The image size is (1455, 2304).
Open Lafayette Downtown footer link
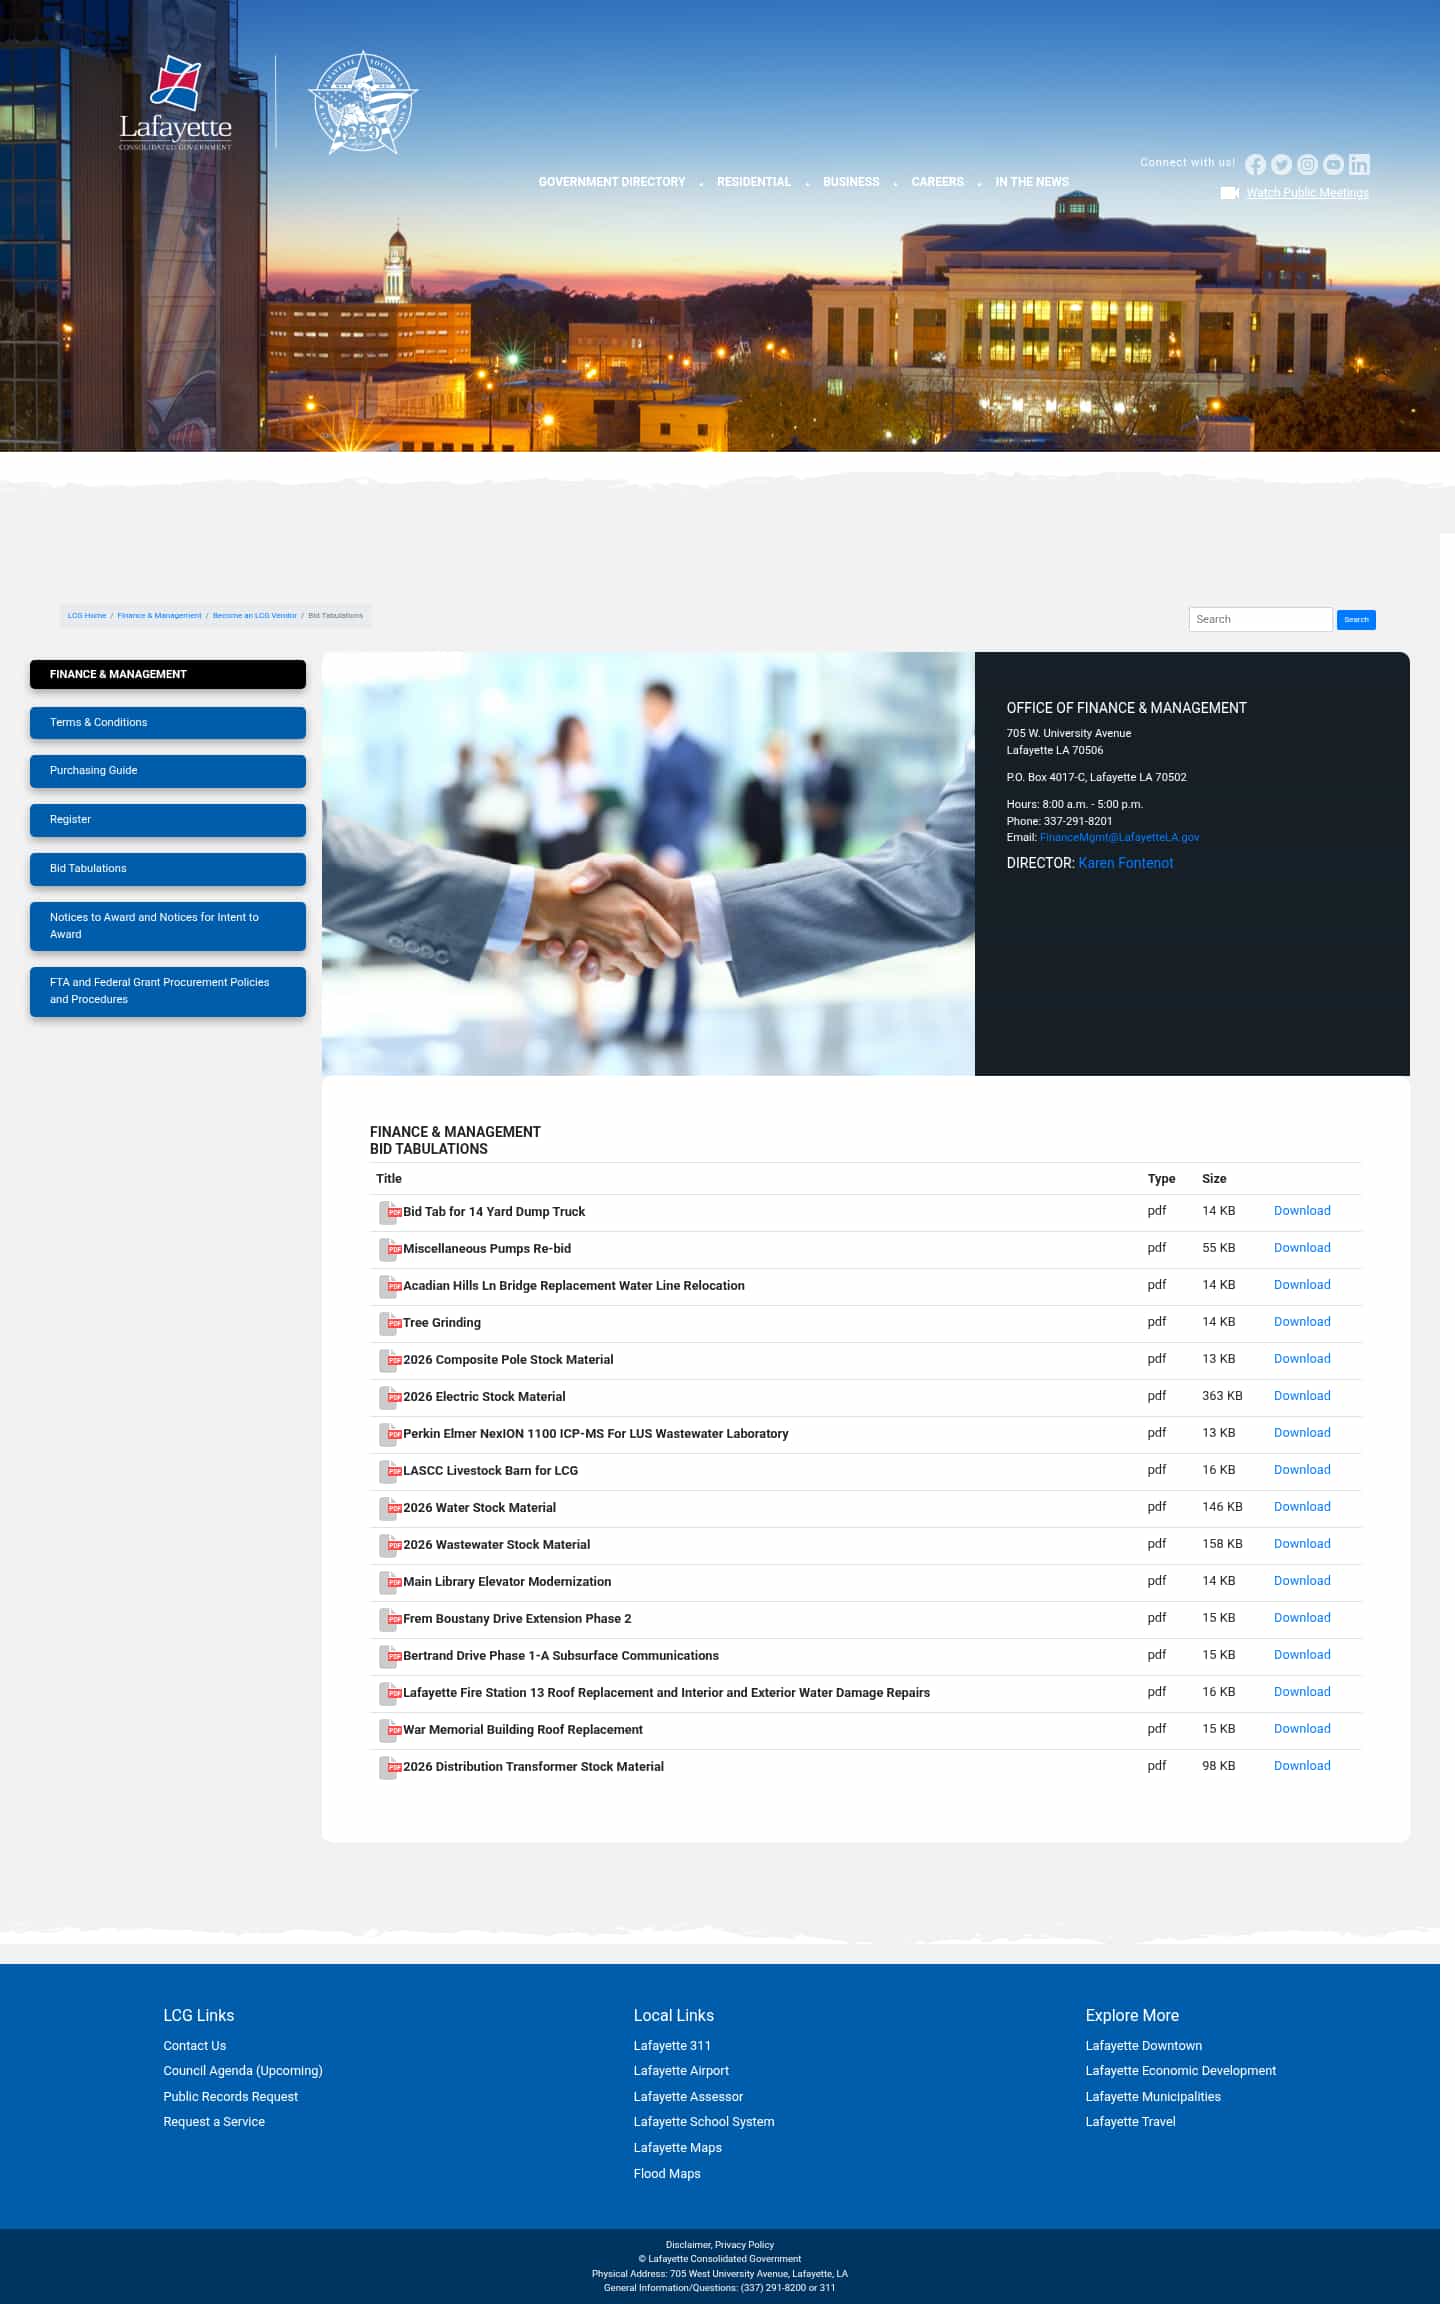point(1144,2046)
